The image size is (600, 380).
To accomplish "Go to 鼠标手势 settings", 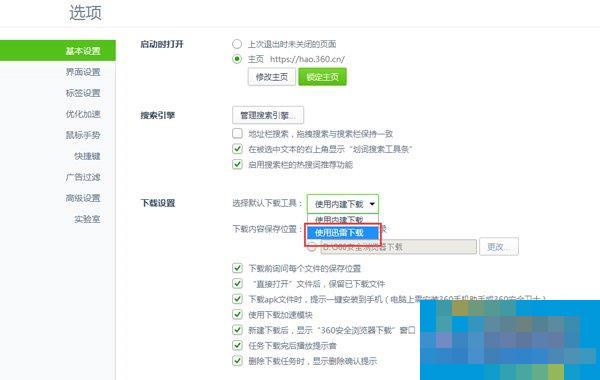I will pos(83,135).
